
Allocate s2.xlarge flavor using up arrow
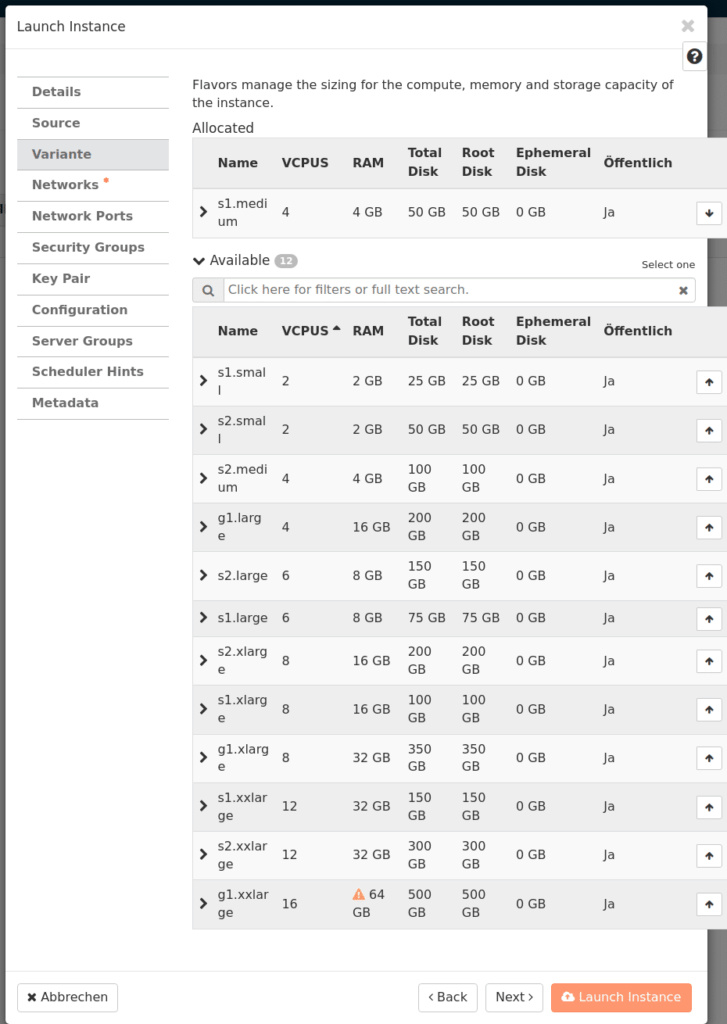(708, 661)
